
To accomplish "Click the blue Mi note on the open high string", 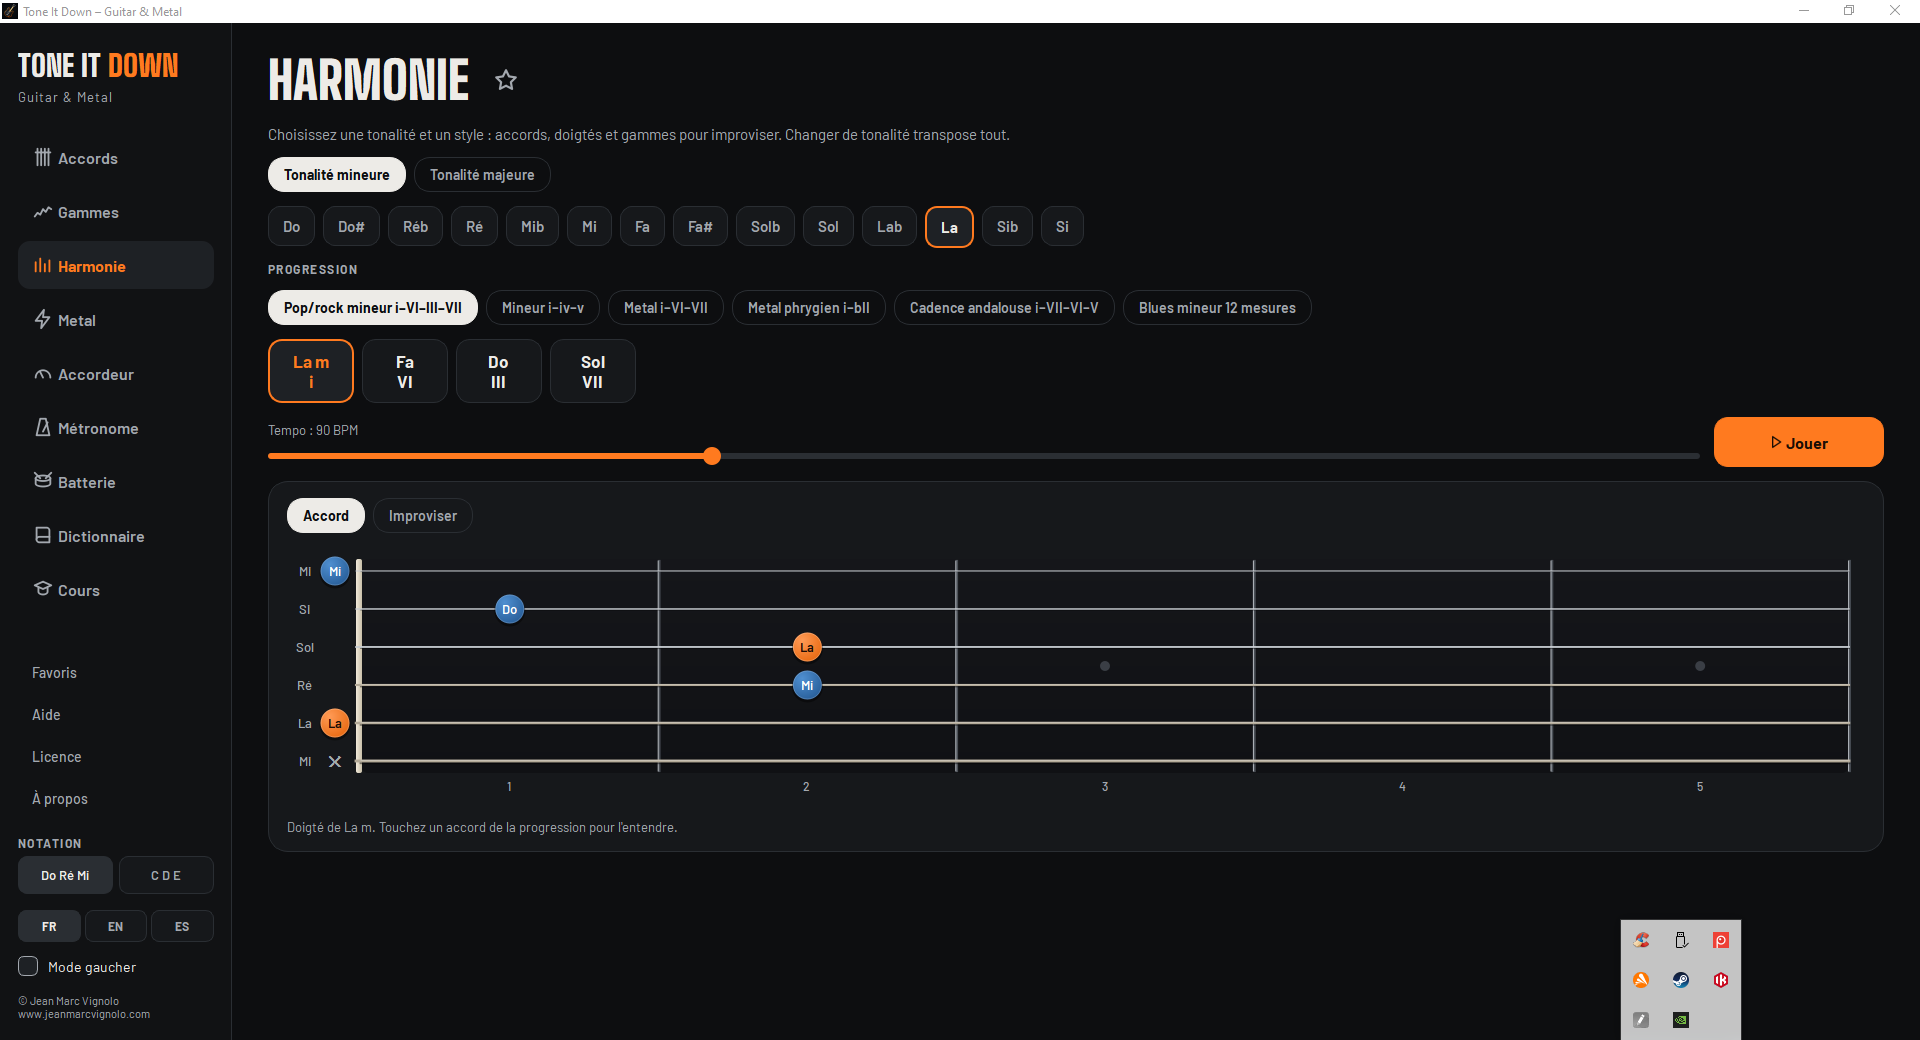I will coord(335,572).
